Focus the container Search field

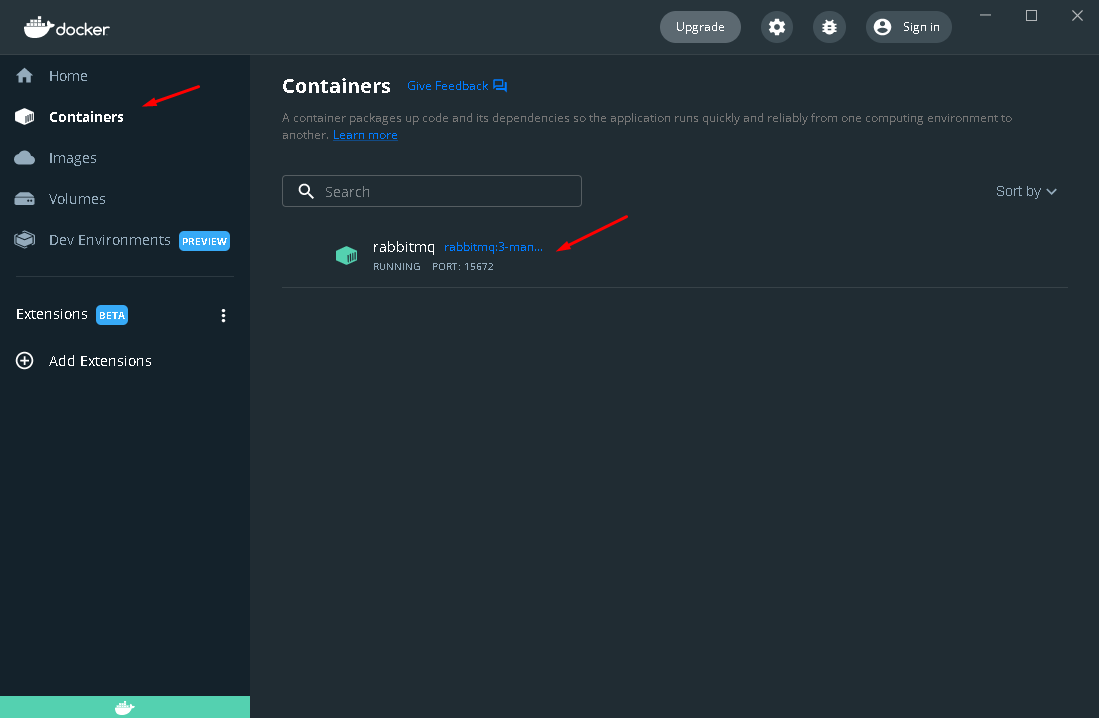coord(432,191)
